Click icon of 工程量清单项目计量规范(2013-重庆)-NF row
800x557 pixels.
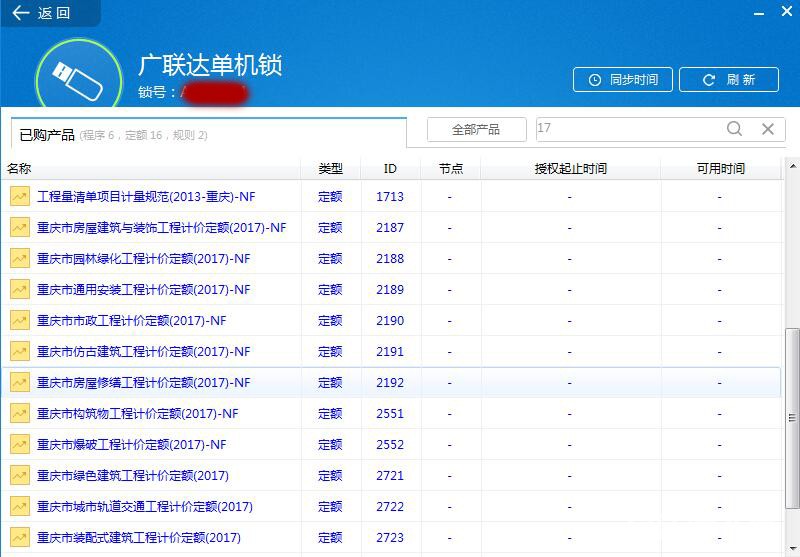coord(20,196)
